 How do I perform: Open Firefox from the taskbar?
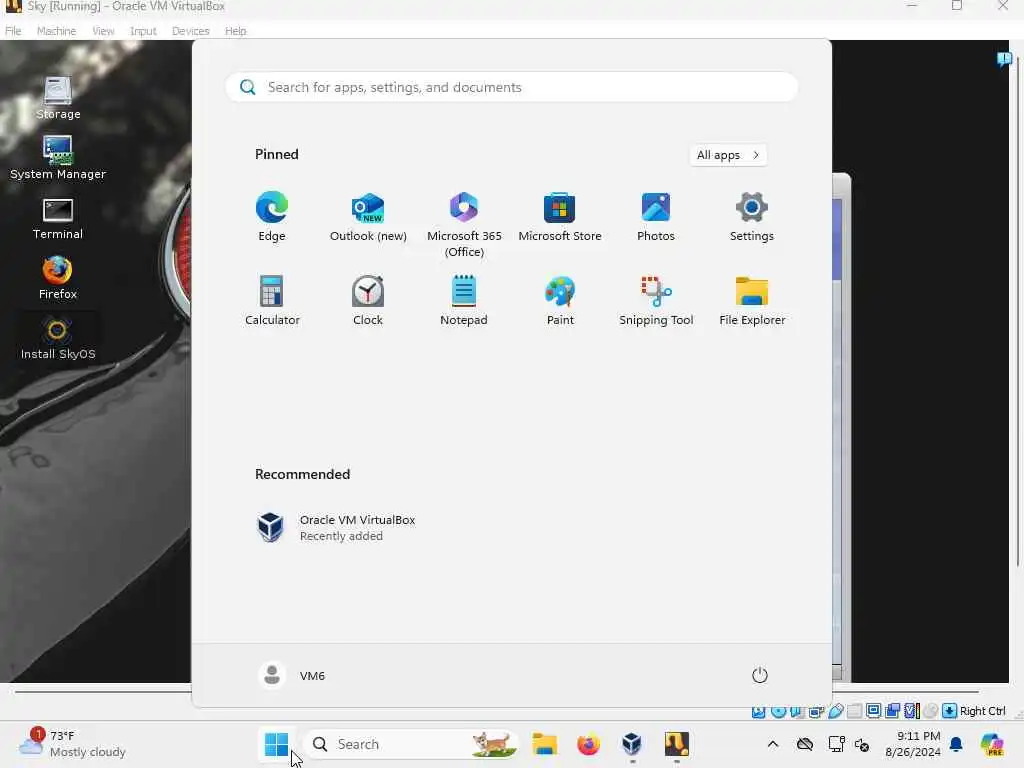pyautogui.click(x=588, y=744)
